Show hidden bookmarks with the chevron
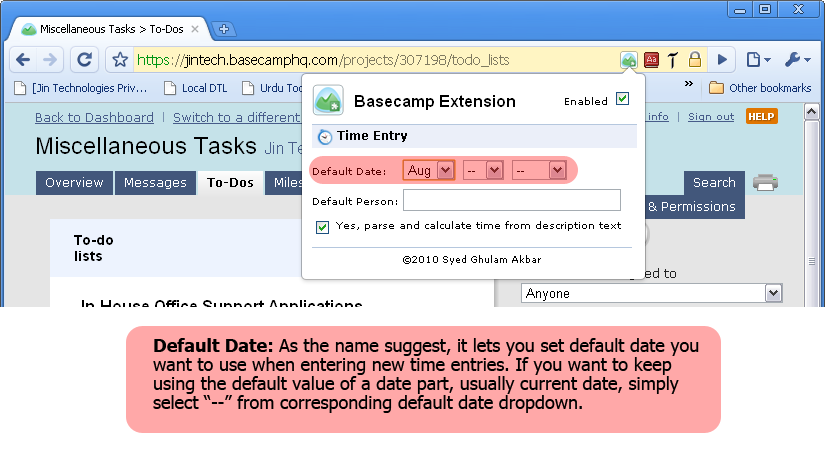The height and width of the screenshot is (450, 825). pyautogui.click(x=689, y=84)
